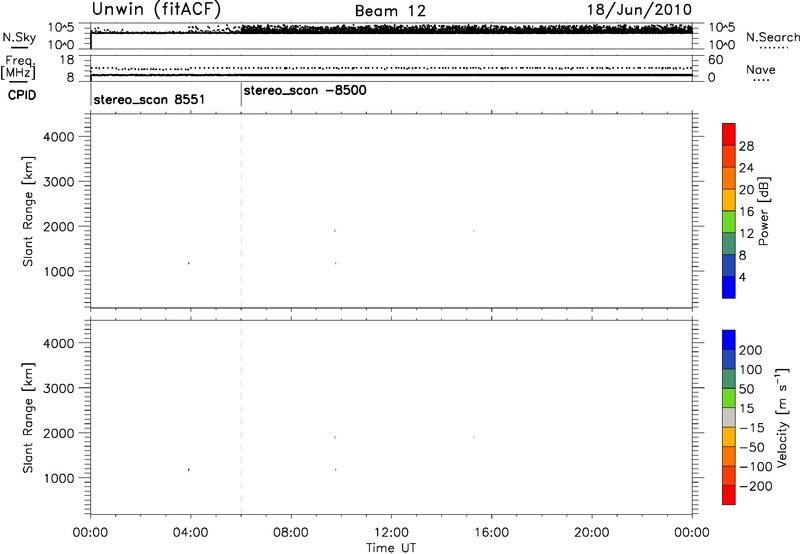The image size is (800, 554).
Task: Click the 'CPID' row label
Action: pos(22,95)
